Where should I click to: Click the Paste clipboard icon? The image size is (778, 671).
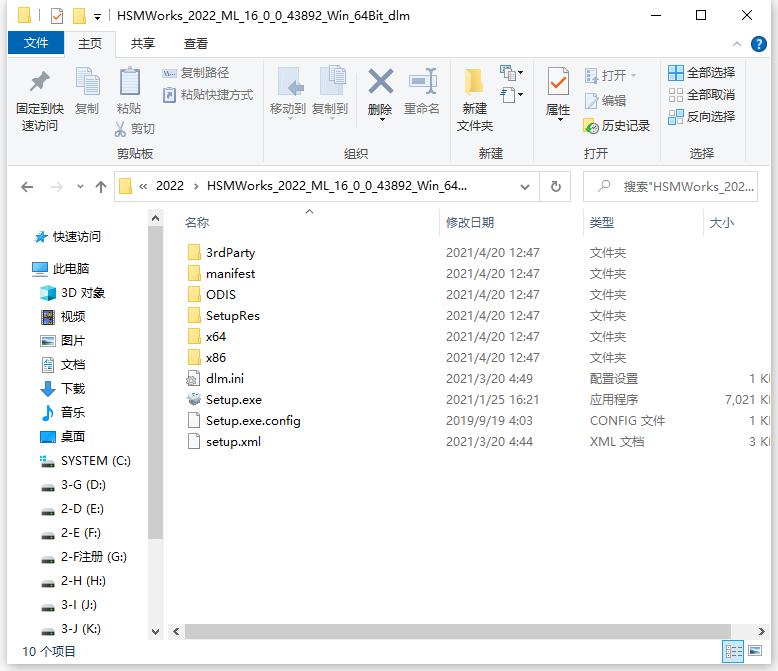point(130,81)
